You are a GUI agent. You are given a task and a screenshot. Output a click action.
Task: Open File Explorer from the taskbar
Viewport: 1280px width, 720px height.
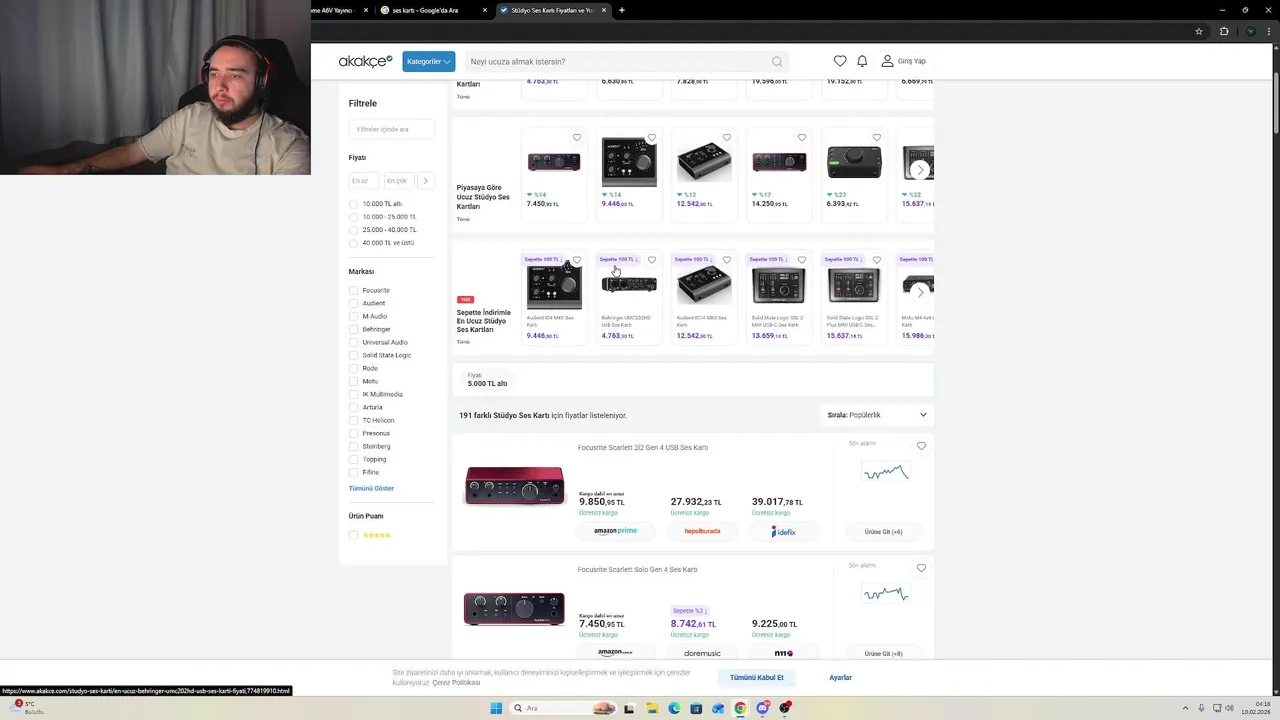click(x=651, y=708)
